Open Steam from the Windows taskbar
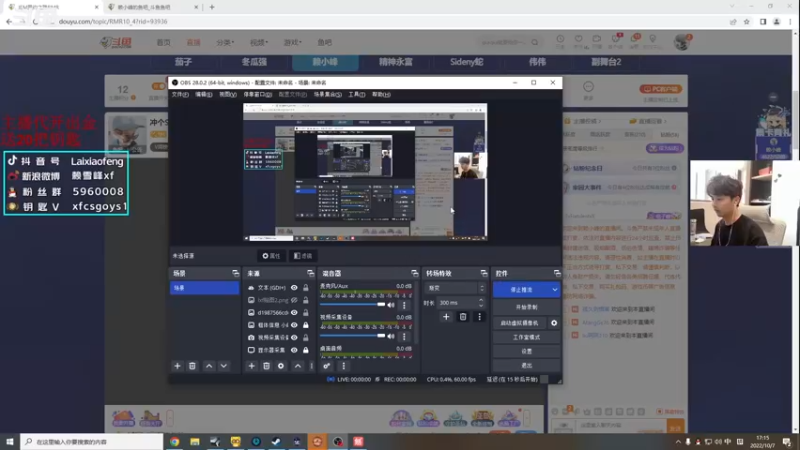 (x=276, y=441)
